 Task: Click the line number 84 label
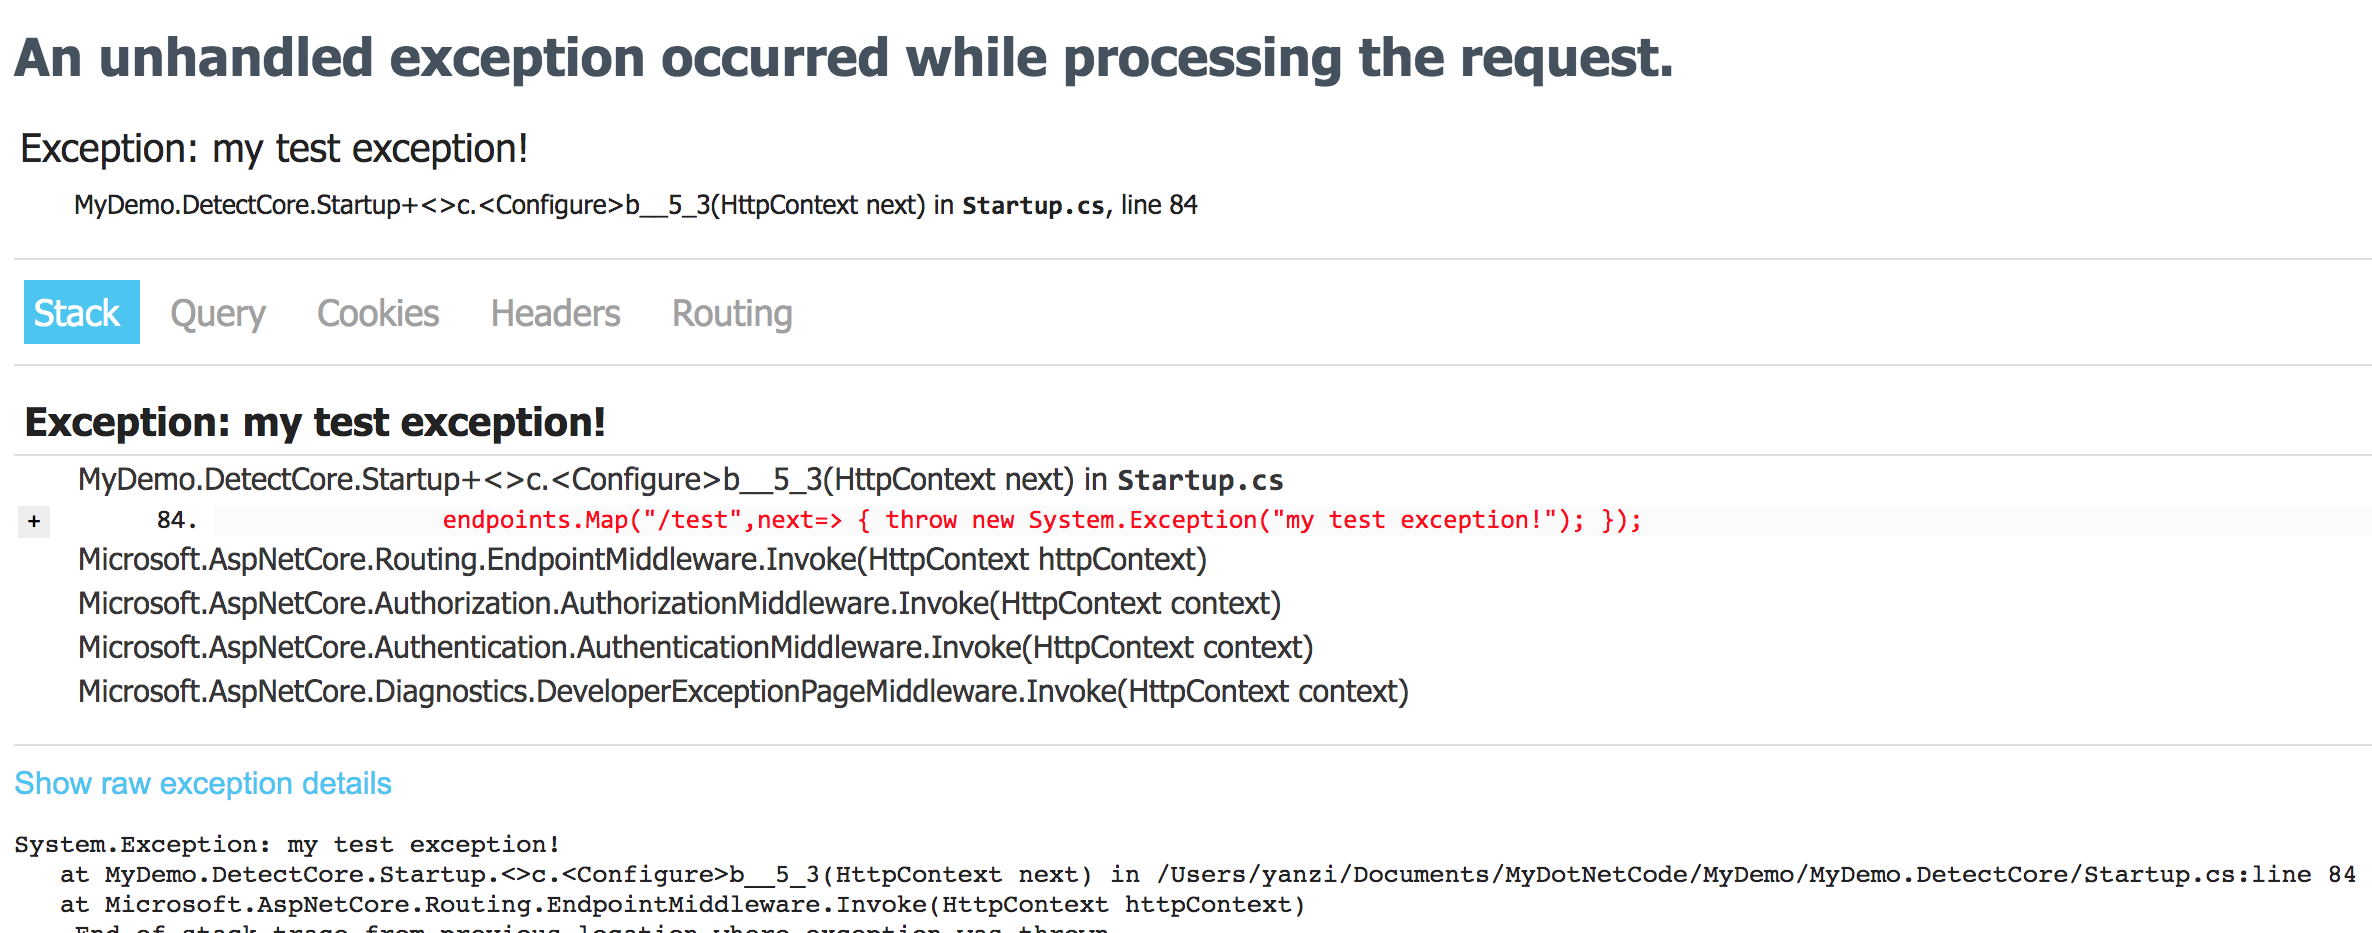point(176,520)
